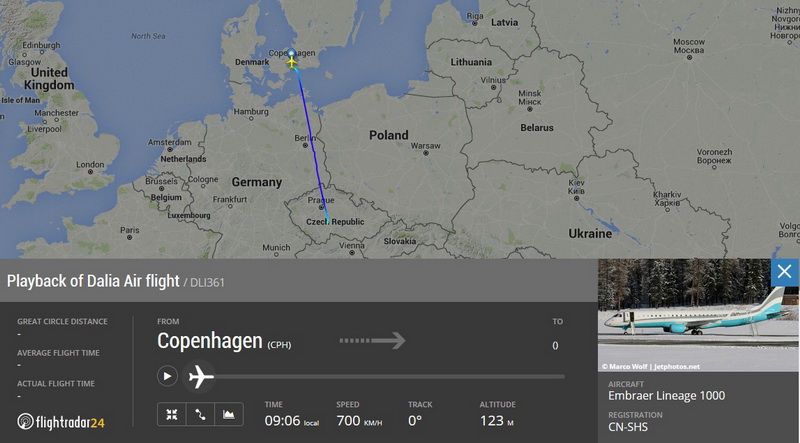This screenshot has width=800, height=443.
Task: Click the yellow aircraft icon near Copenhagen
Action: 291,62
